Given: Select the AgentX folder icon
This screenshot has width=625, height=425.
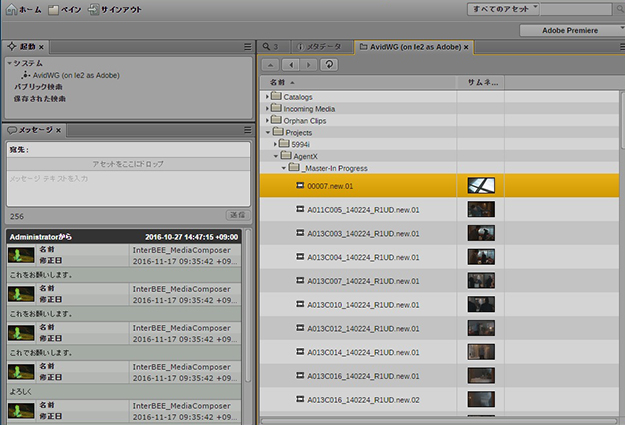Looking at the screenshot, I should (x=286, y=155).
